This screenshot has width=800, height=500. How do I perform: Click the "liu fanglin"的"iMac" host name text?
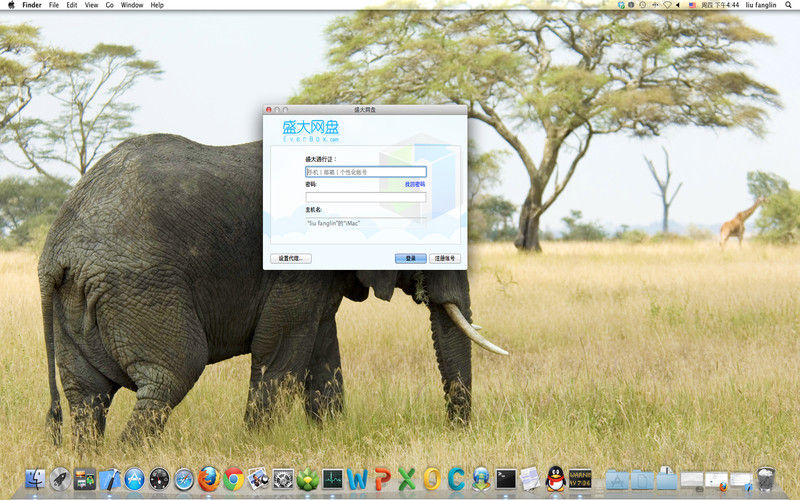pyautogui.click(x=333, y=223)
